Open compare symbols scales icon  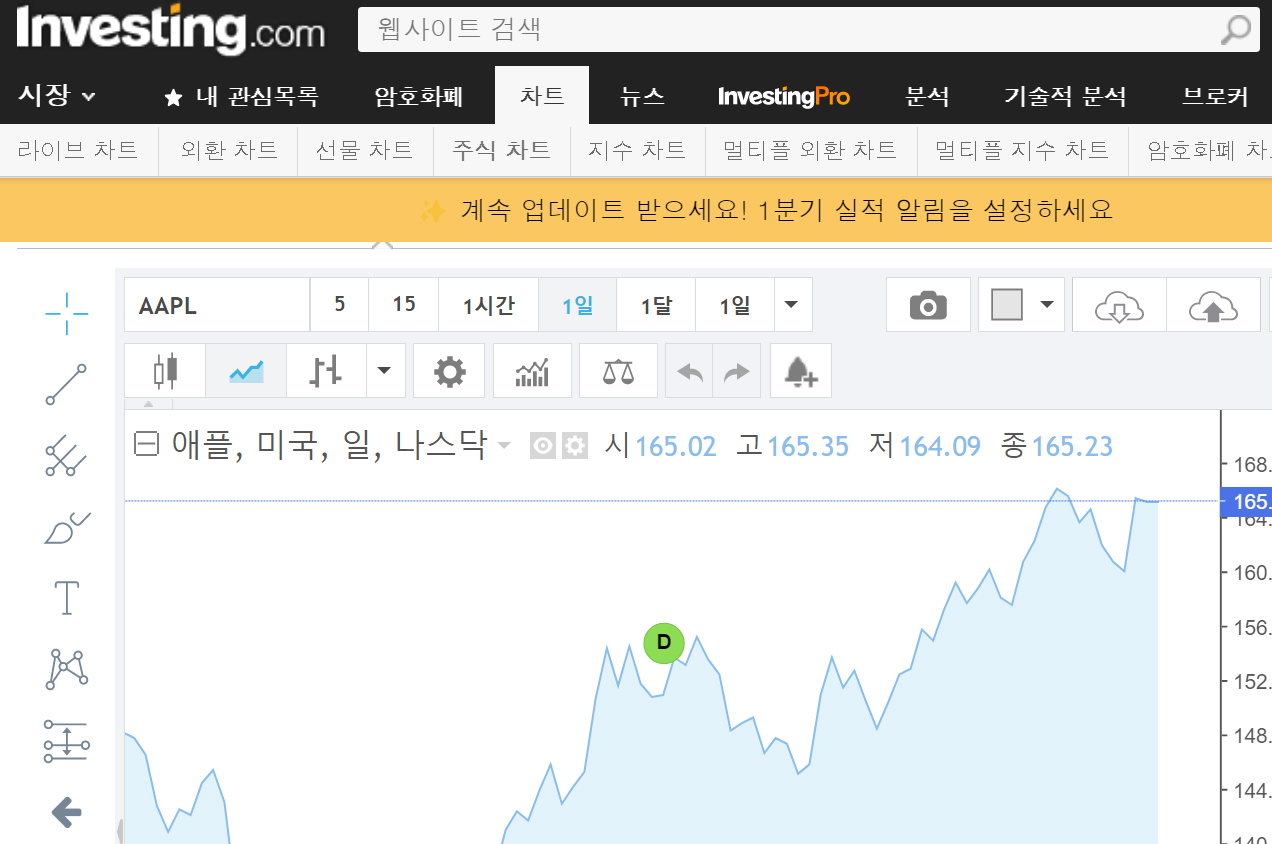pos(618,371)
